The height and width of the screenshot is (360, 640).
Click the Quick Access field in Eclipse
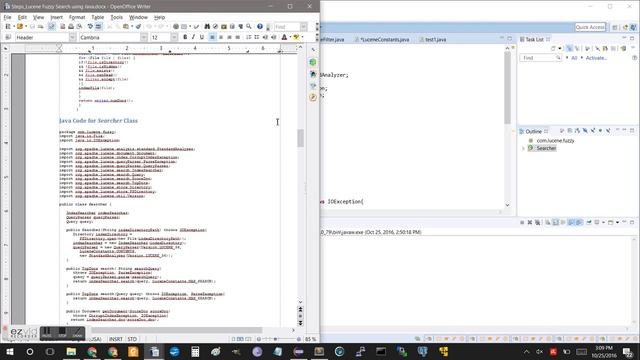coord(590,27)
